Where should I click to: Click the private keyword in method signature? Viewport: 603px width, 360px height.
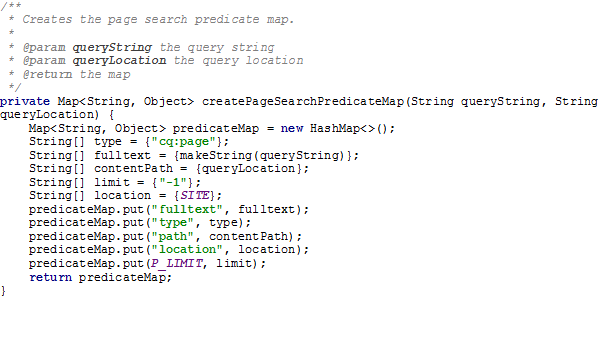pyautogui.click(x=25, y=102)
